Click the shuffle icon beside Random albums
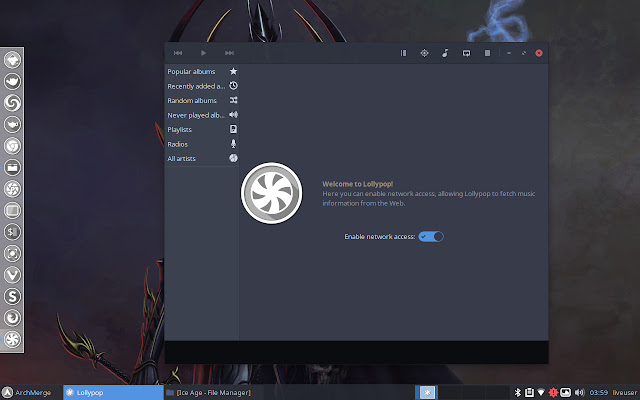Screen dimensions: 640x400 233,100
